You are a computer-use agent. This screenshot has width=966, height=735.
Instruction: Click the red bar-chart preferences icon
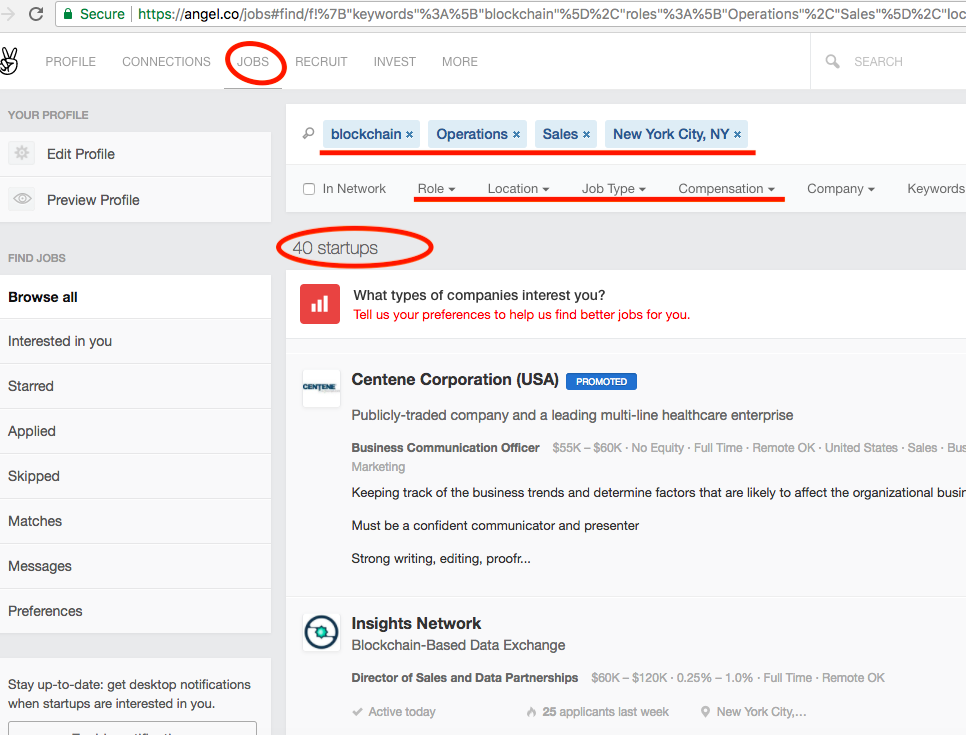click(320, 304)
